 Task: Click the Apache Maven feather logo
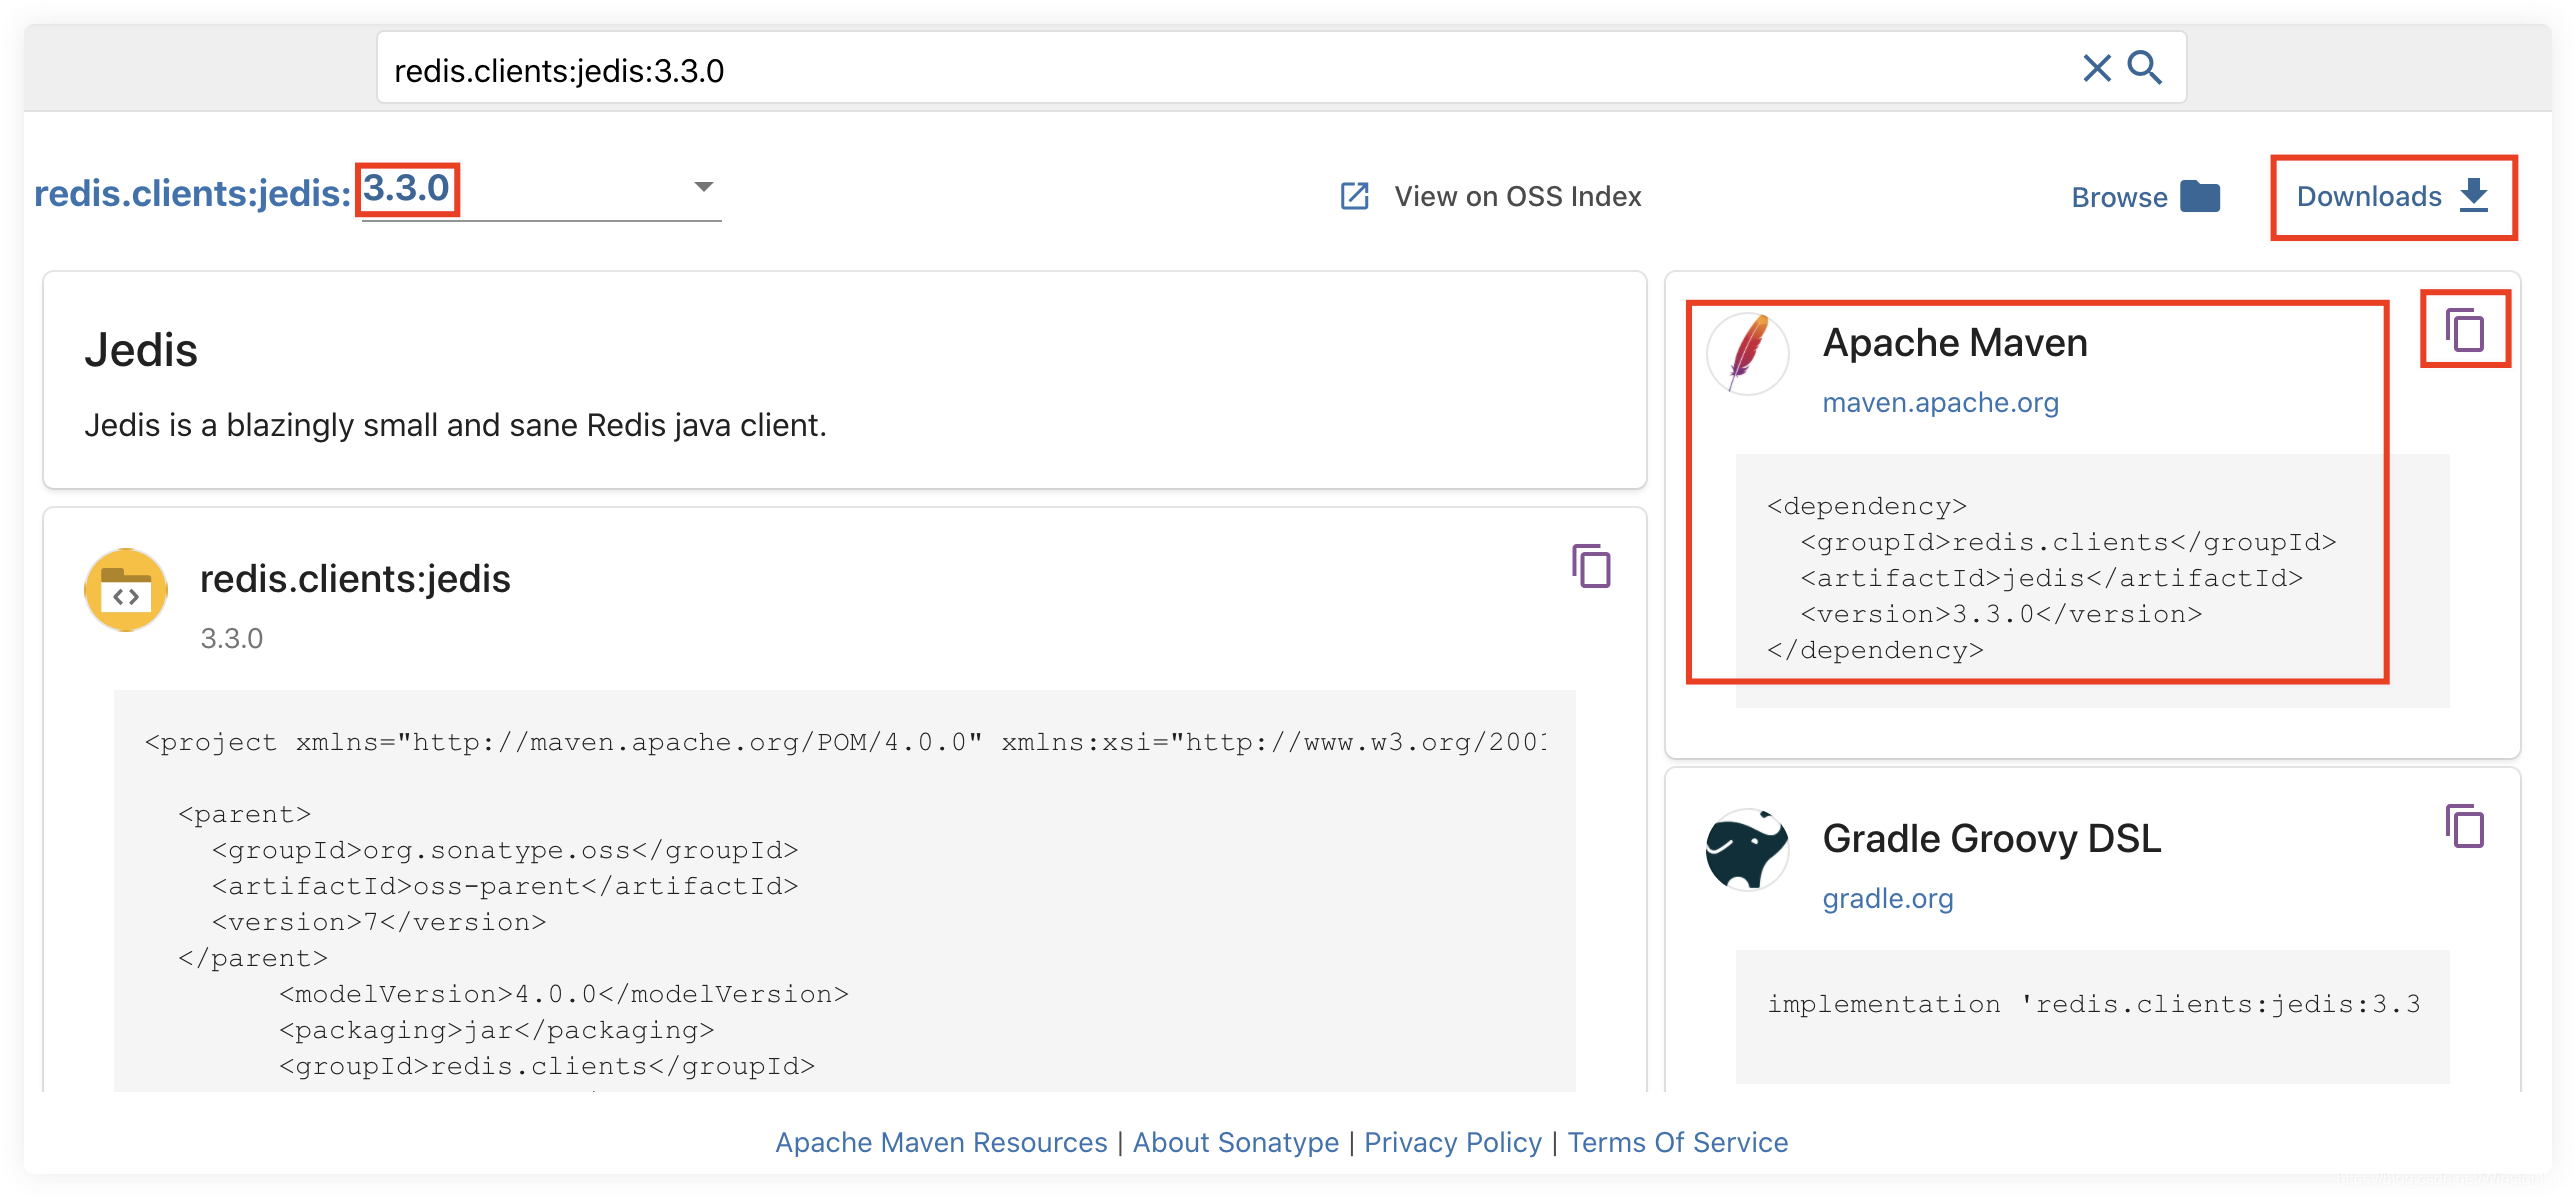click(1748, 354)
